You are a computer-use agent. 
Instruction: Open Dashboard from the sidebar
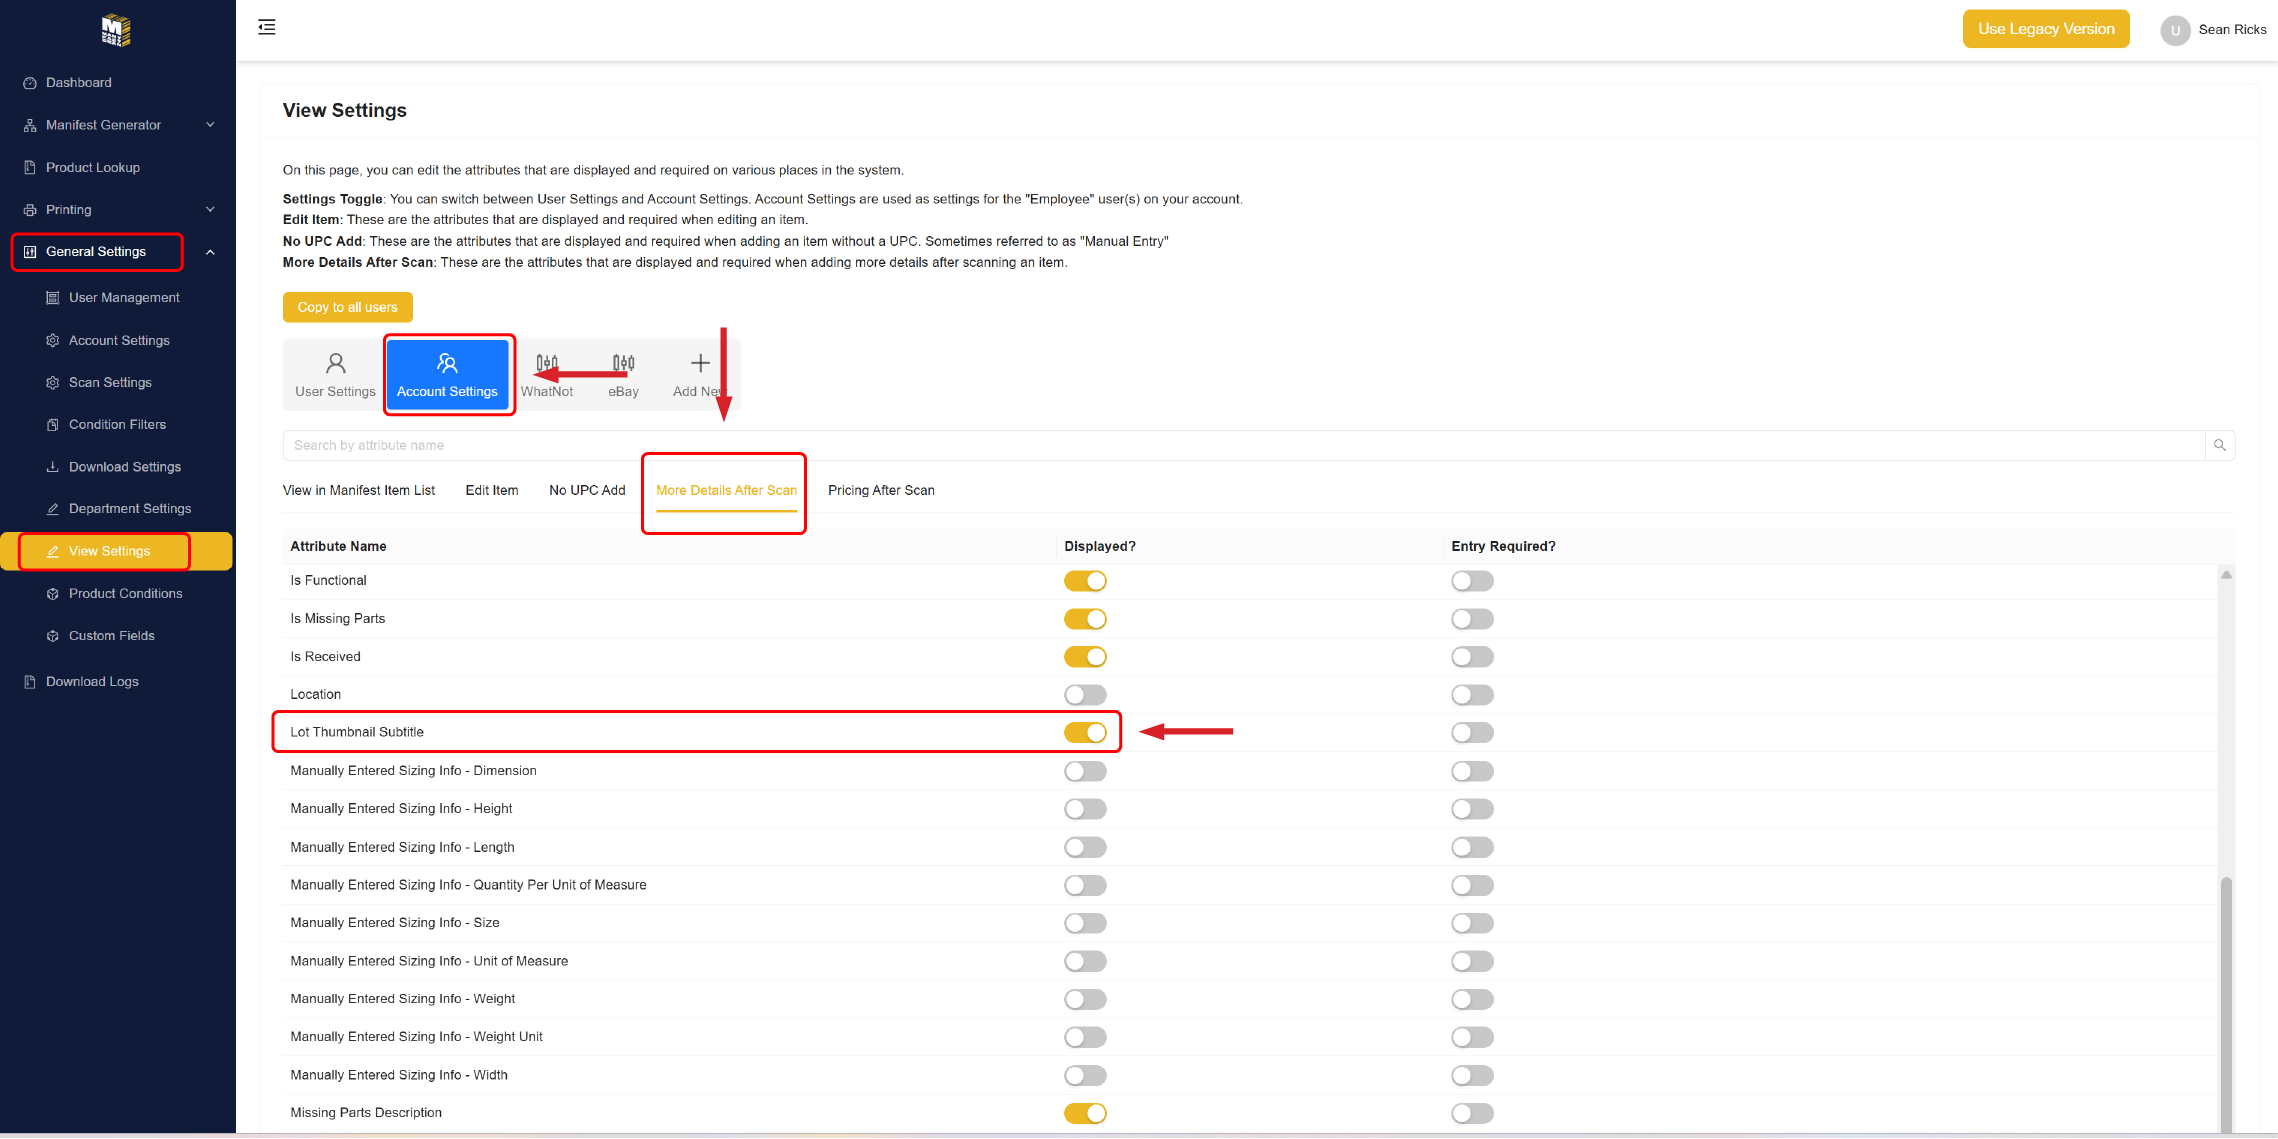point(78,83)
